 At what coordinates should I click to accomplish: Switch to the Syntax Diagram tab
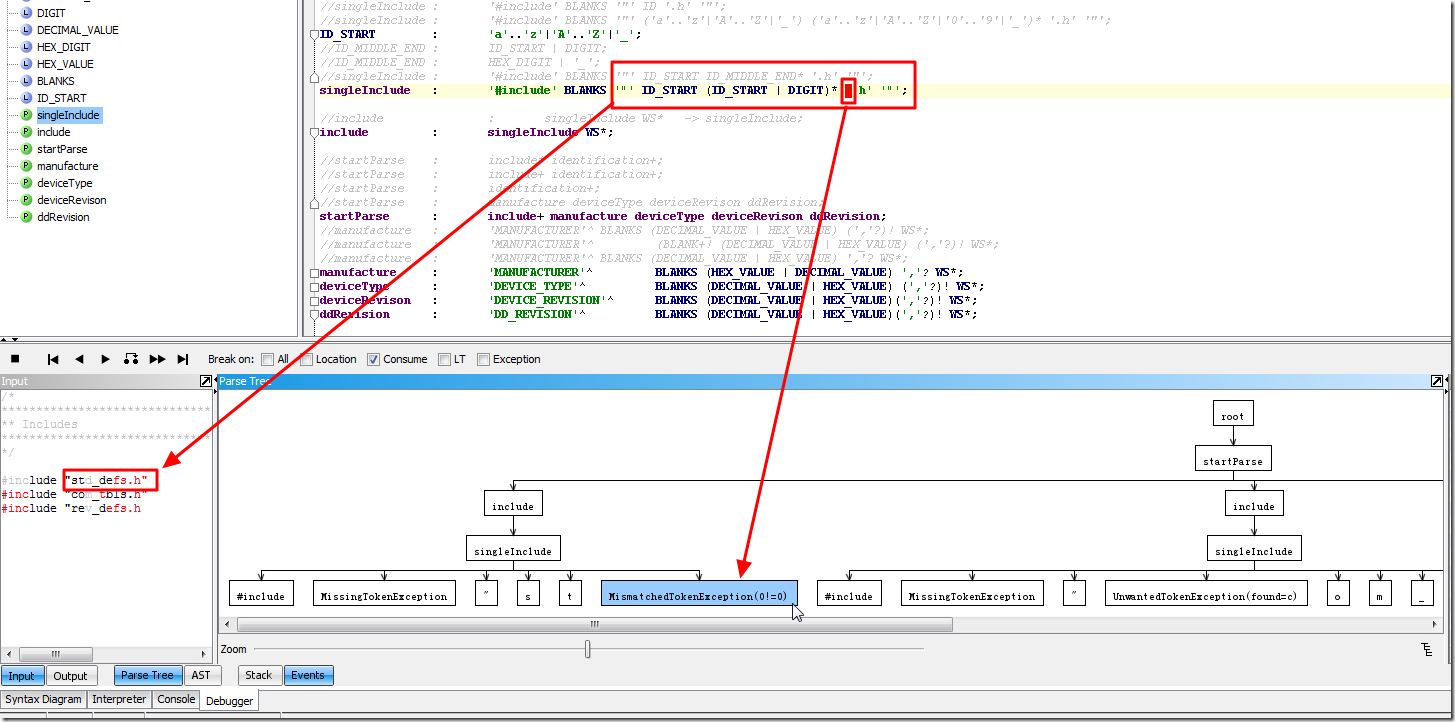pyautogui.click(x=43, y=700)
